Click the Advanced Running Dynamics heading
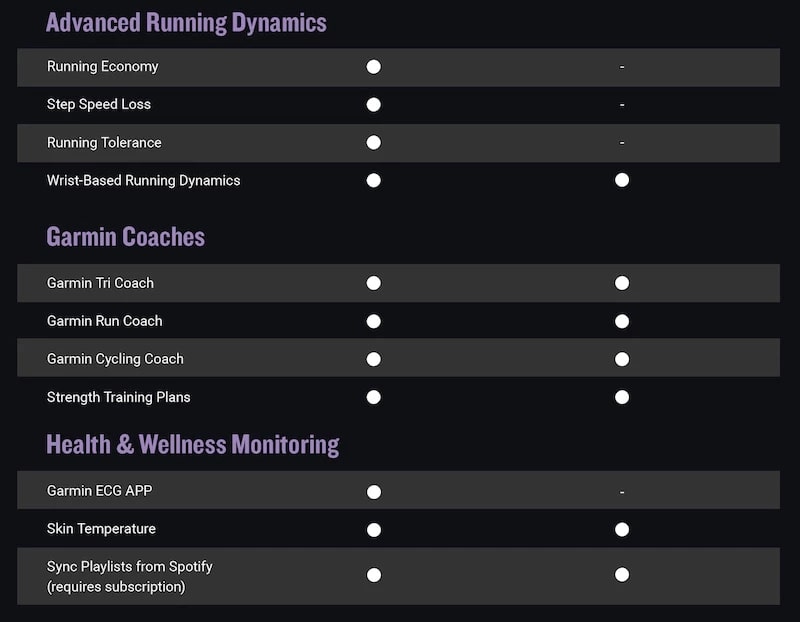The height and width of the screenshot is (622, 800). coord(186,22)
